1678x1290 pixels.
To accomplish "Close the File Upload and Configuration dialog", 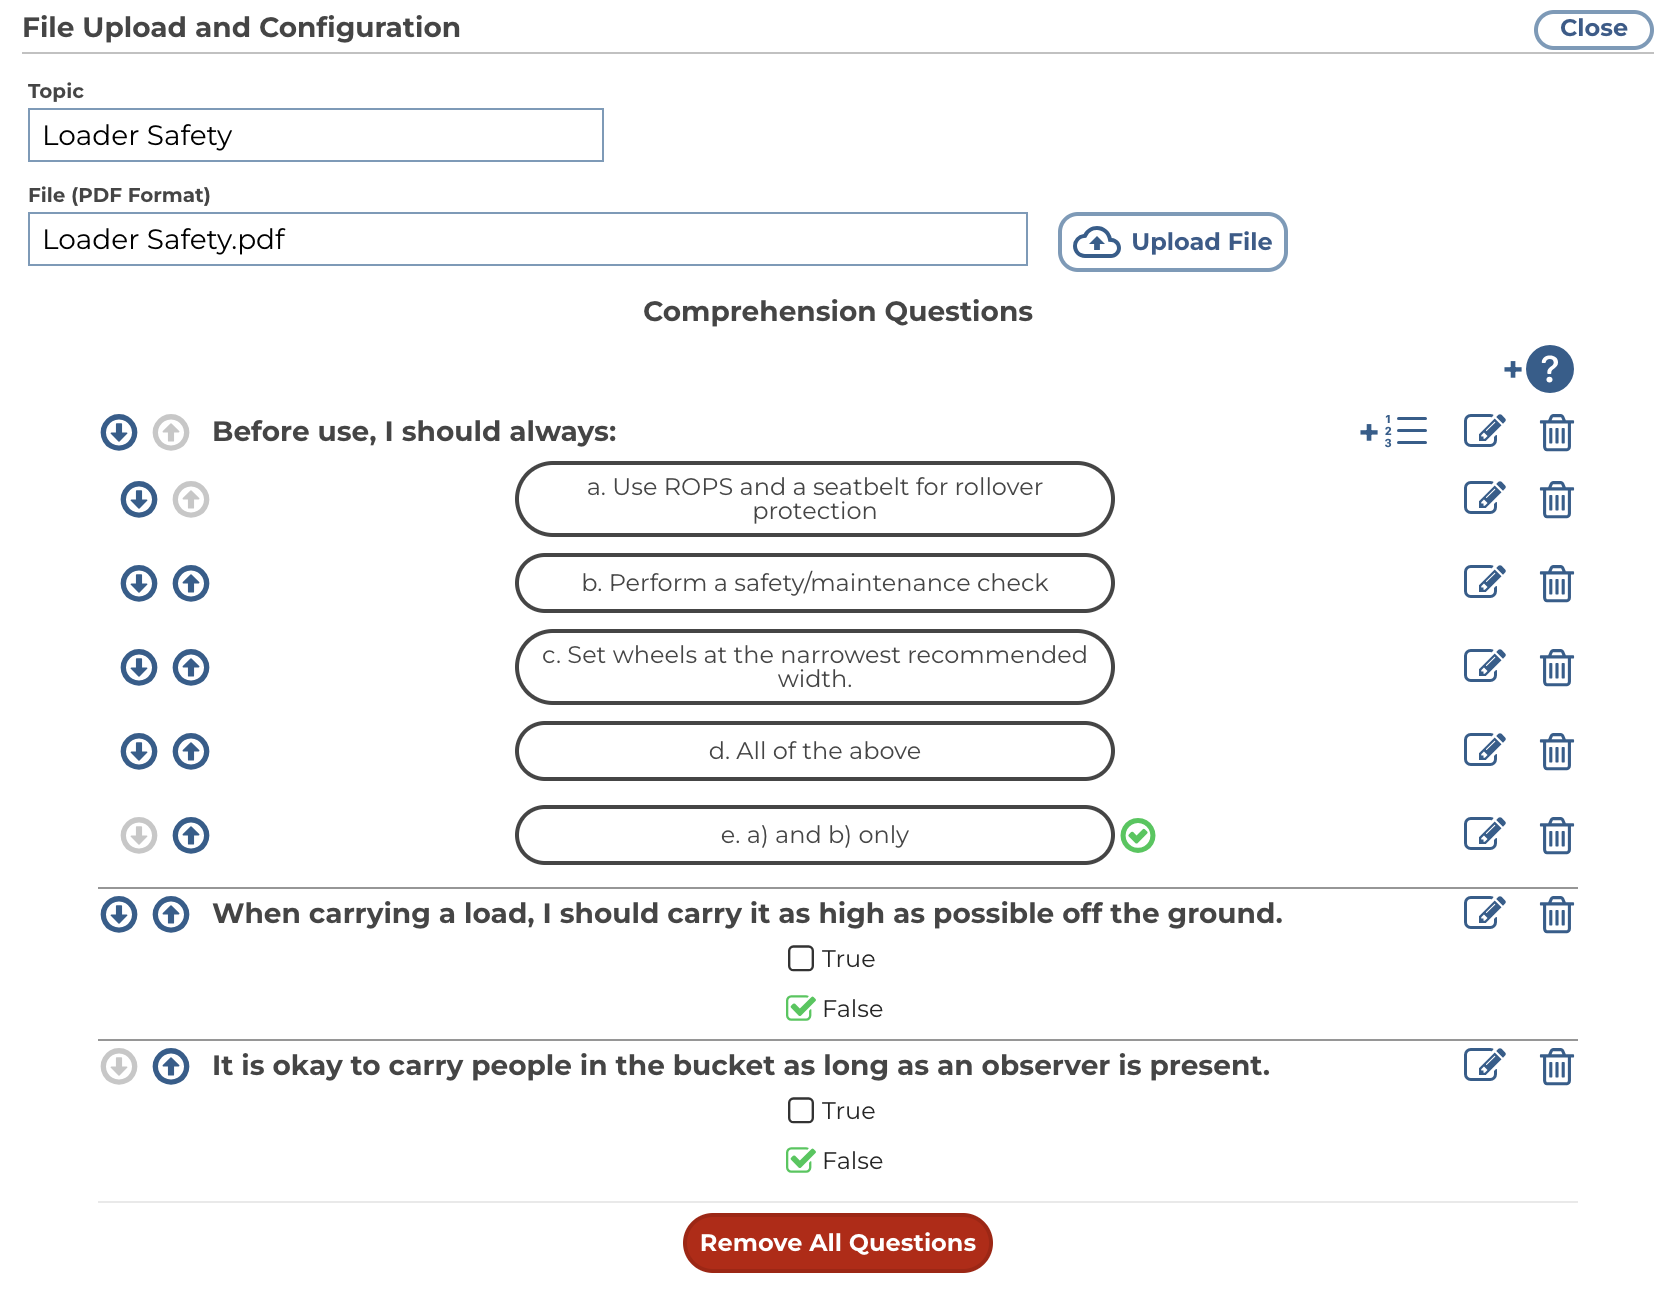I will click(x=1593, y=29).
